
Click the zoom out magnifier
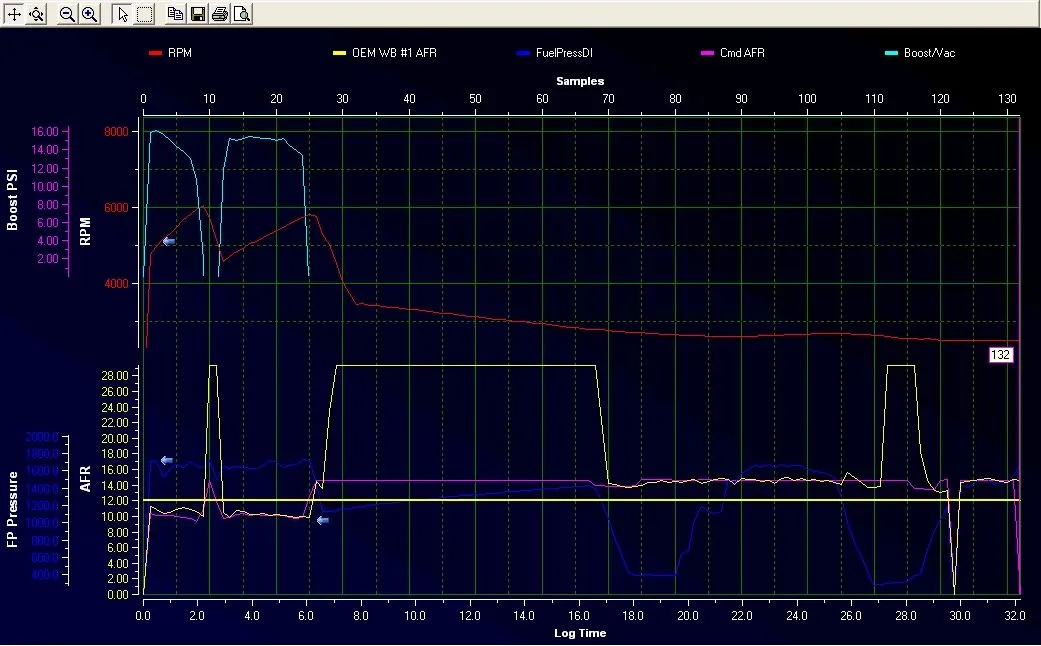tap(67, 14)
